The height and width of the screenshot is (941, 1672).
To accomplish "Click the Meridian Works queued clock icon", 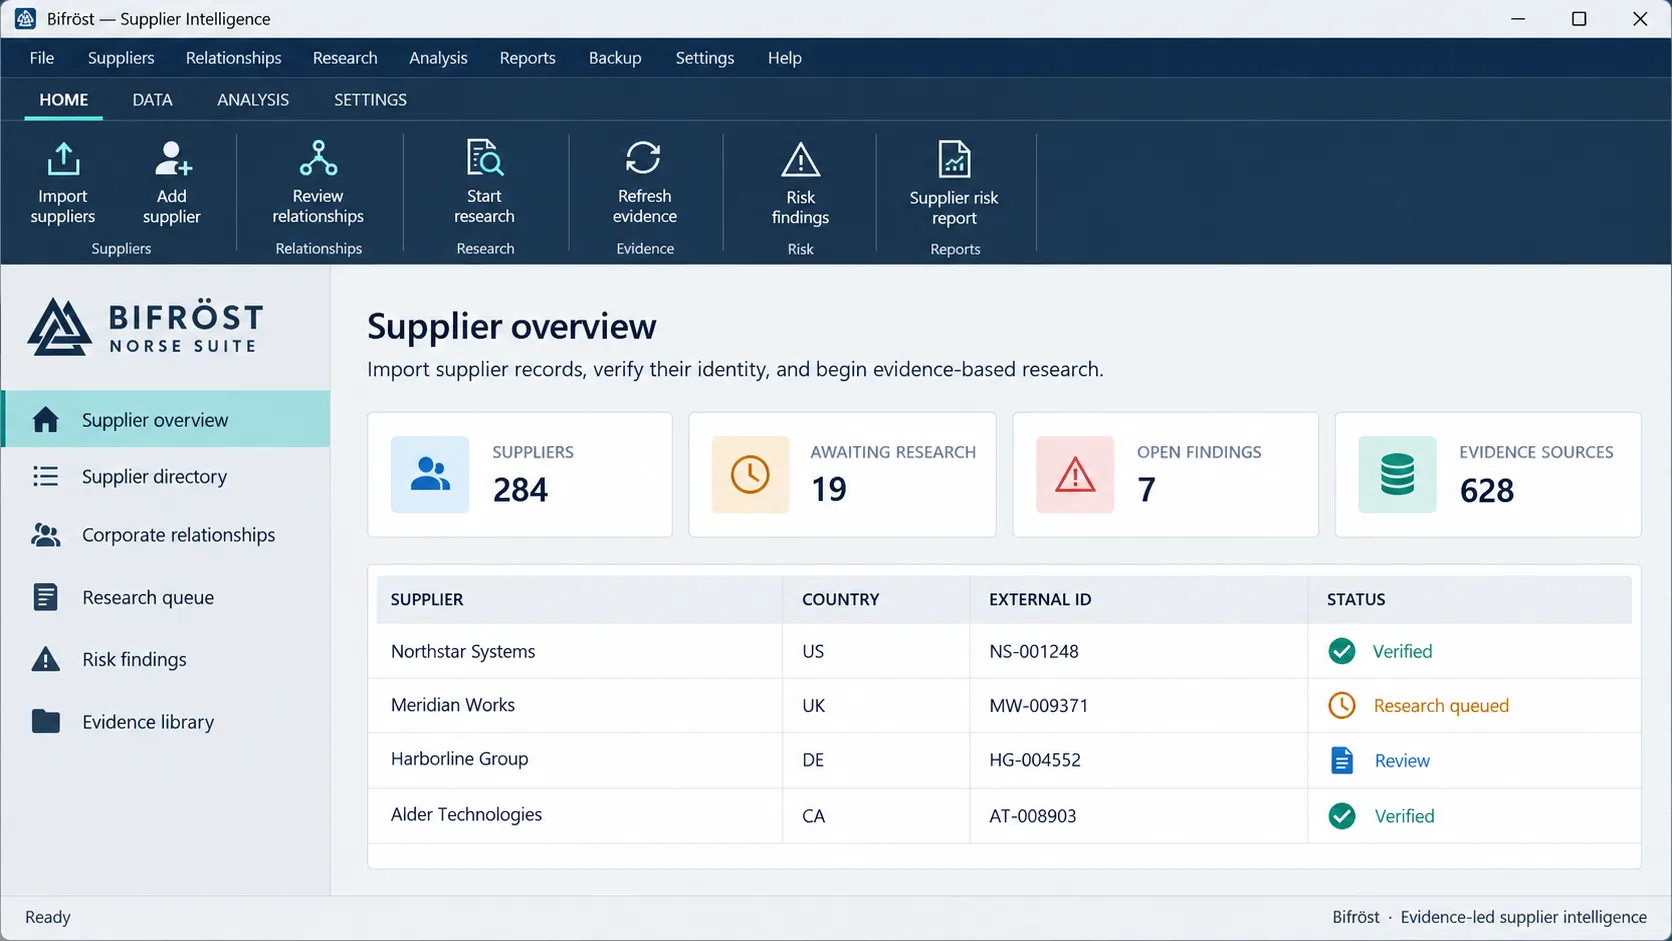I will 1342,705.
